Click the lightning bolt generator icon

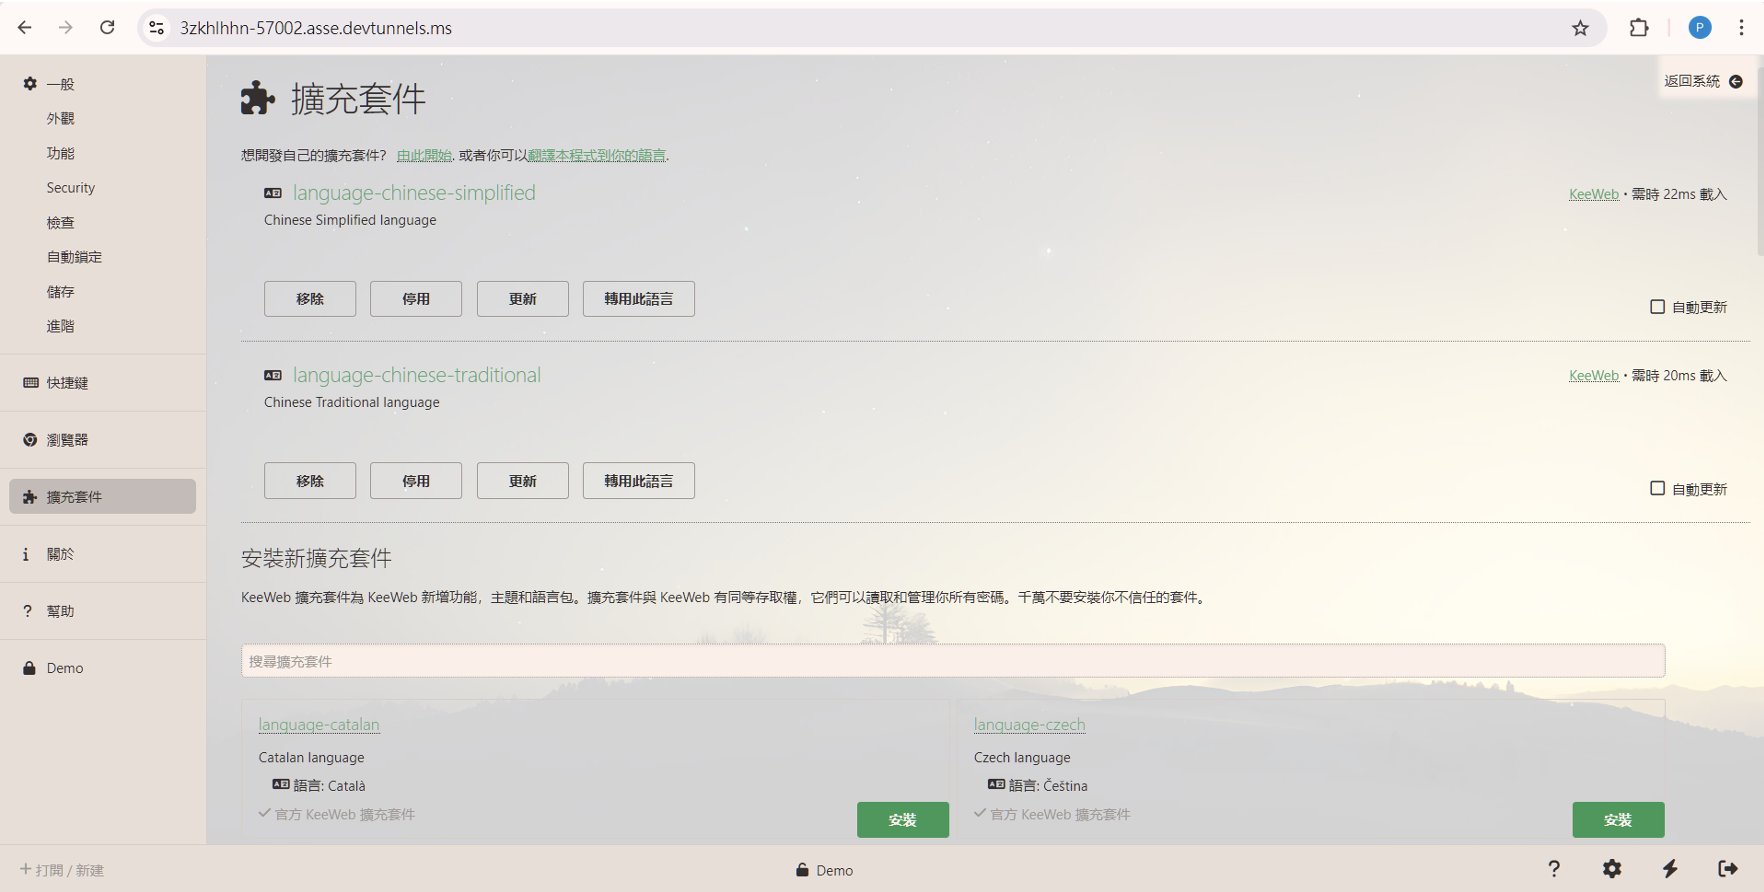click(1670, 869)
